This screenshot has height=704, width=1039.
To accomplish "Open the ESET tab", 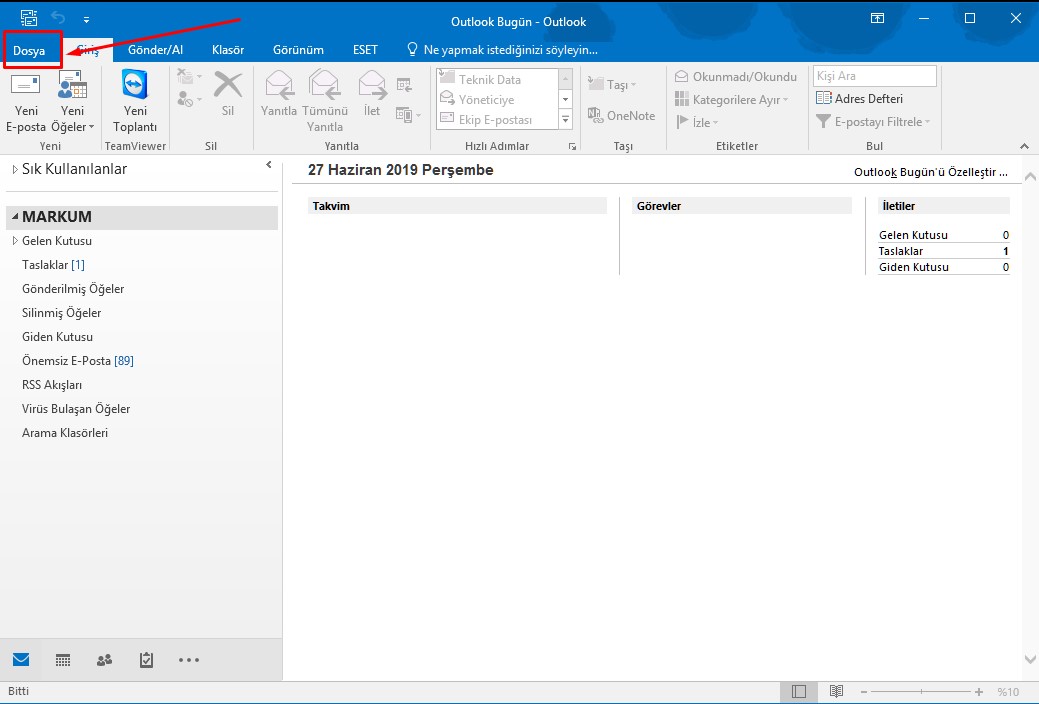I will point(365,50).
